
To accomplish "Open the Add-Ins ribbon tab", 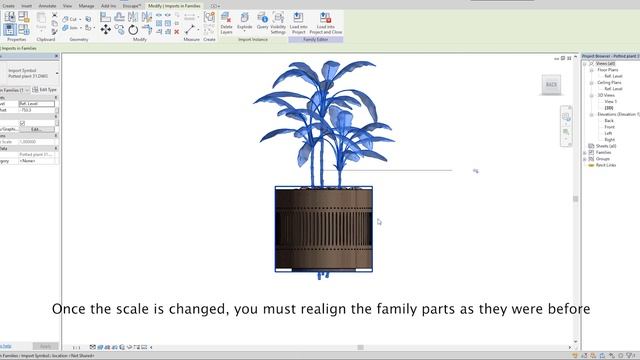I will click(x=108, y=6).
